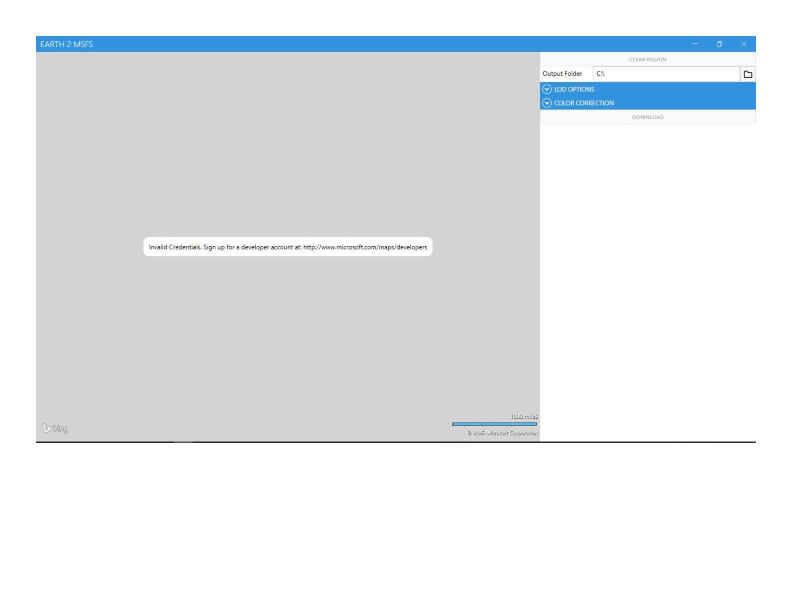The height and width of the screenshot is (612, 792).
Task: Click the LOD Options chevron icon
Action: pyautogui.click(x=547, y=89)
